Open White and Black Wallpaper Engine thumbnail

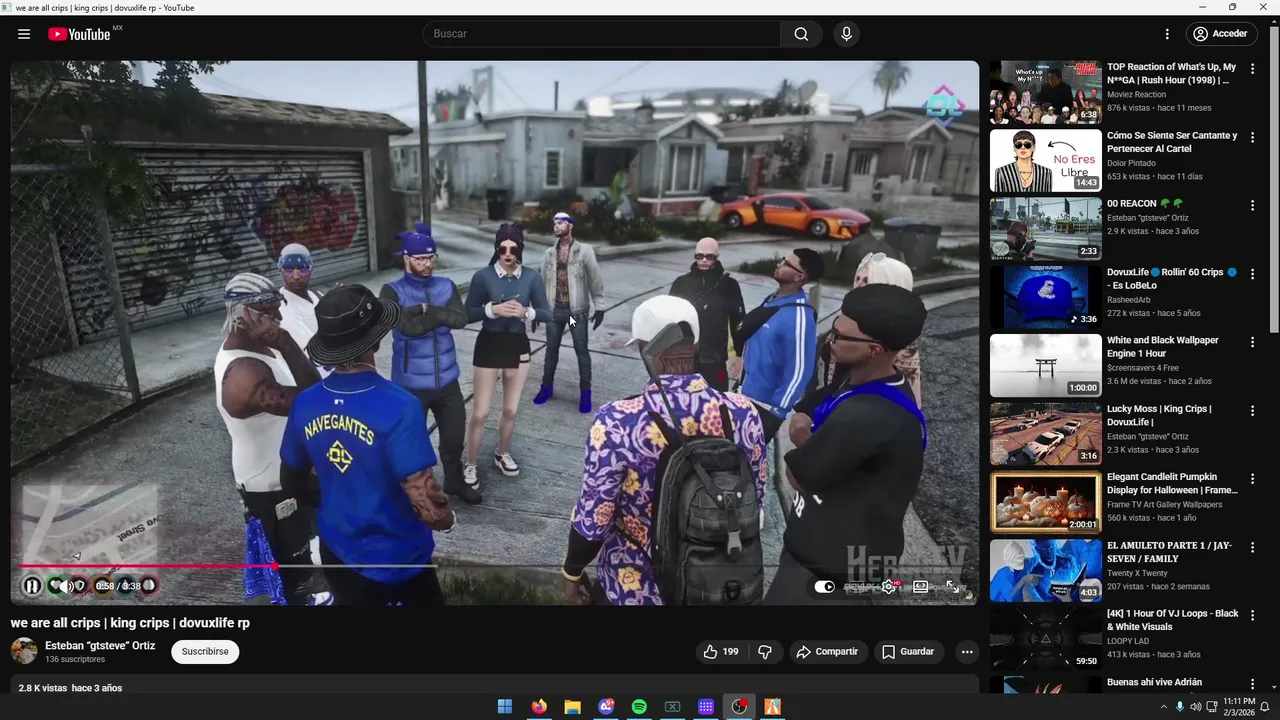tap(1045, 365)
